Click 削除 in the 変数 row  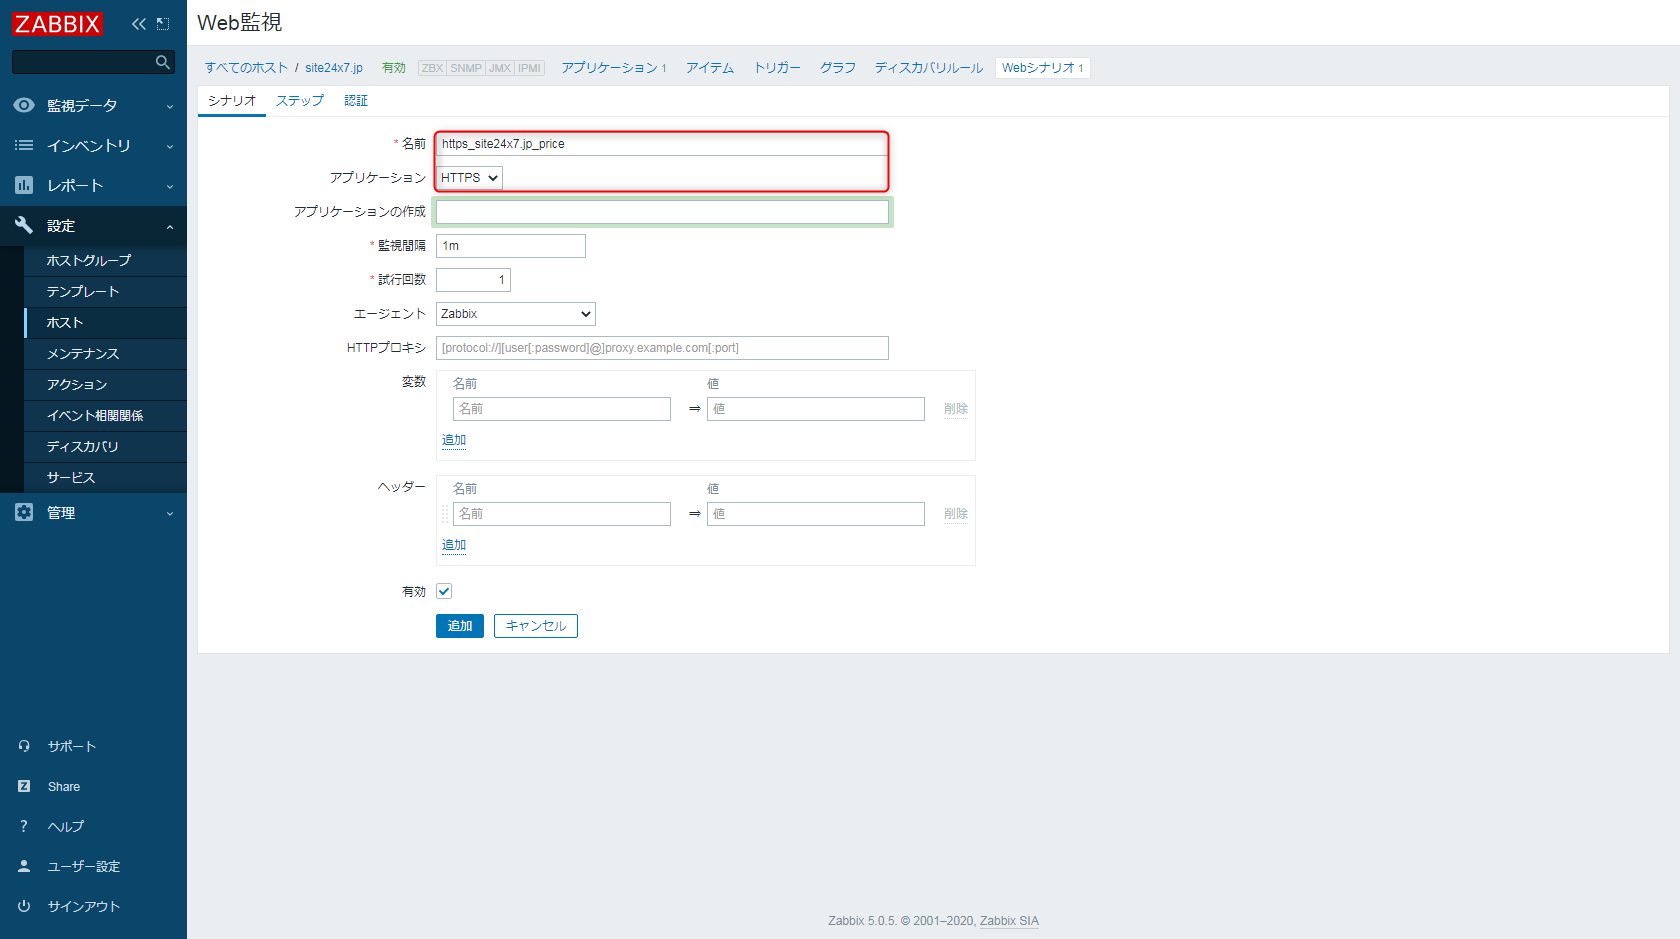click(956, 409)
